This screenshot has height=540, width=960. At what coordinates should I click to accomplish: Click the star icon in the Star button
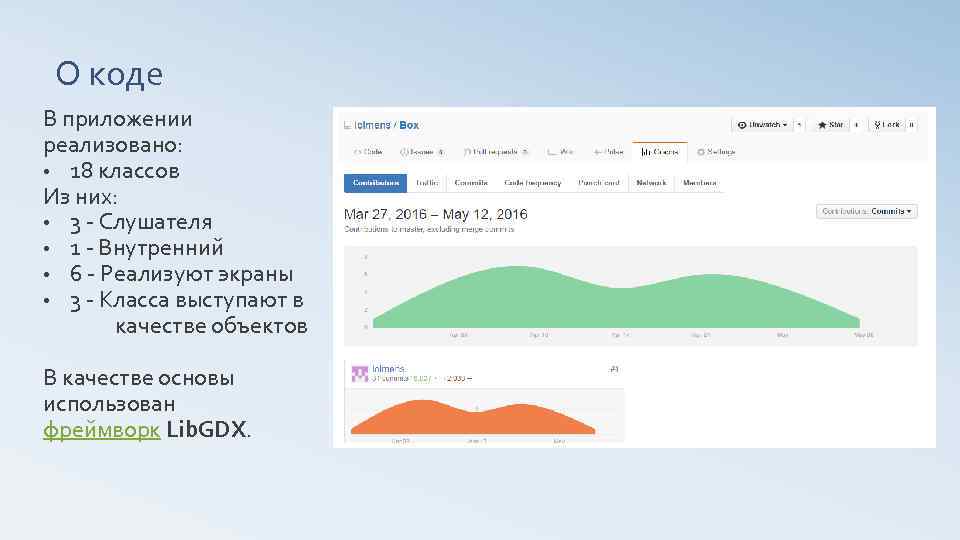[822, 124]
